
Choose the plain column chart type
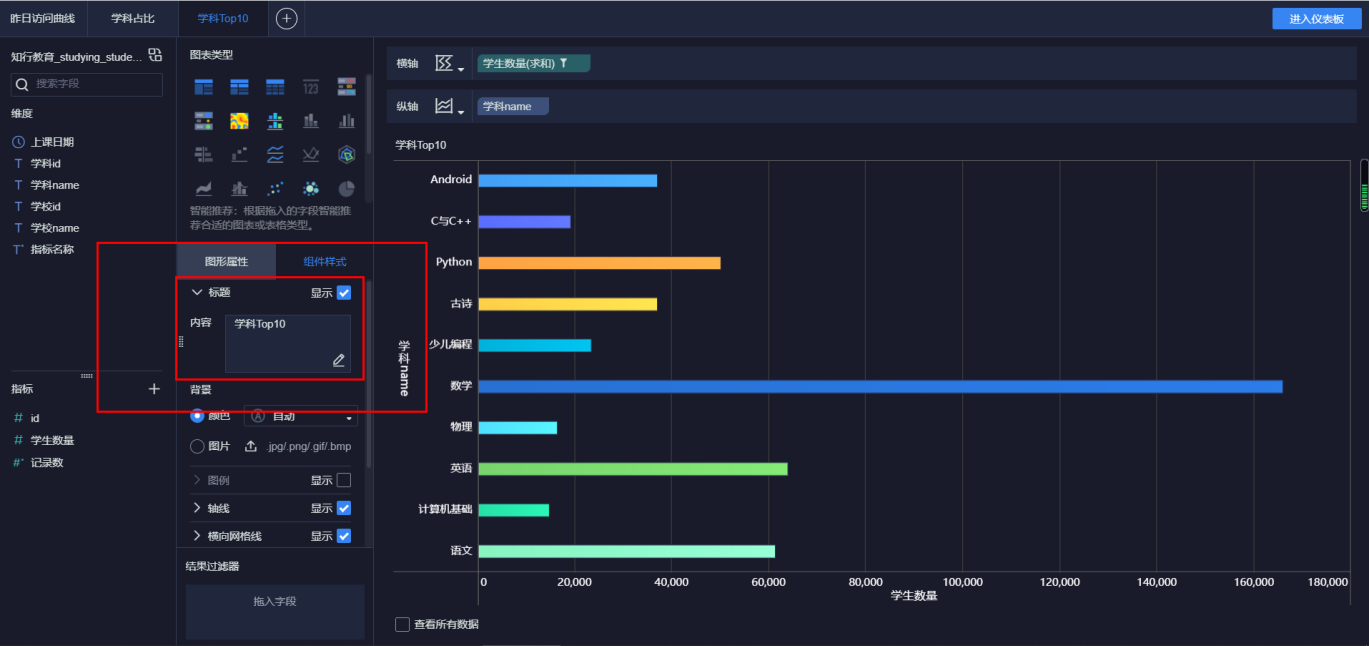(347, 121)
